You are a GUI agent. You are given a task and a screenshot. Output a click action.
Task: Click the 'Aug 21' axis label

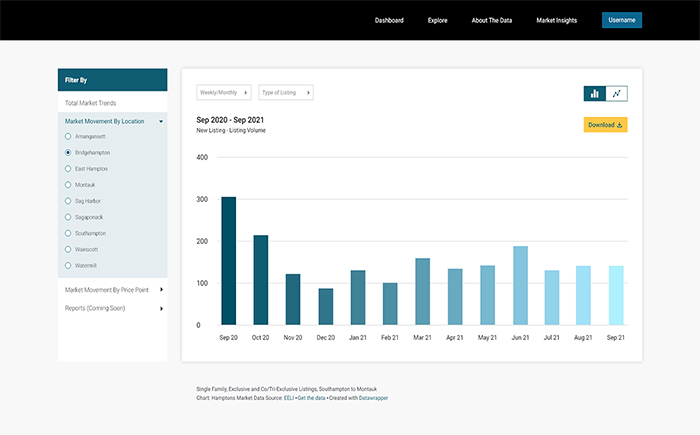tap(583, 338)
